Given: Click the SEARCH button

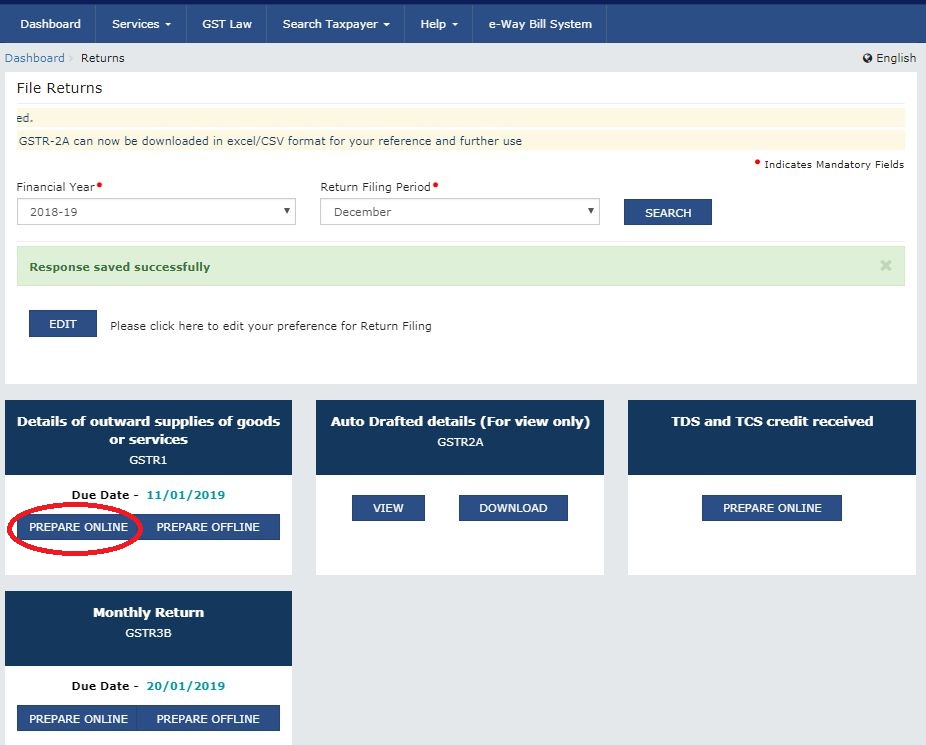Looking at the screenshot, I should pyautogui.click(x=667, y=213).
